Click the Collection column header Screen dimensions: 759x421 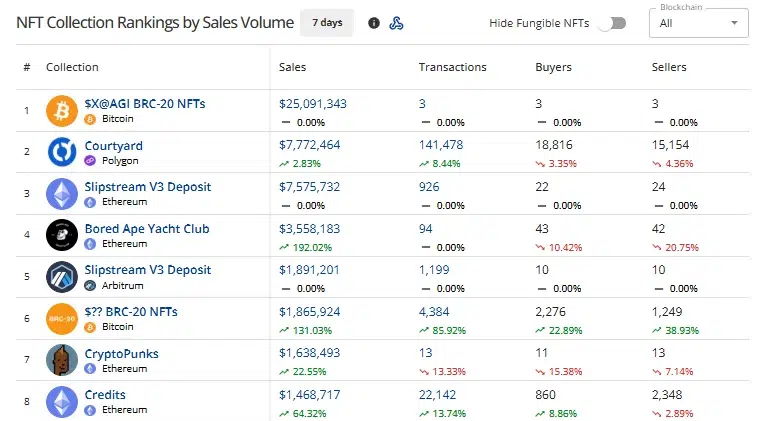(x=72, y=67)
